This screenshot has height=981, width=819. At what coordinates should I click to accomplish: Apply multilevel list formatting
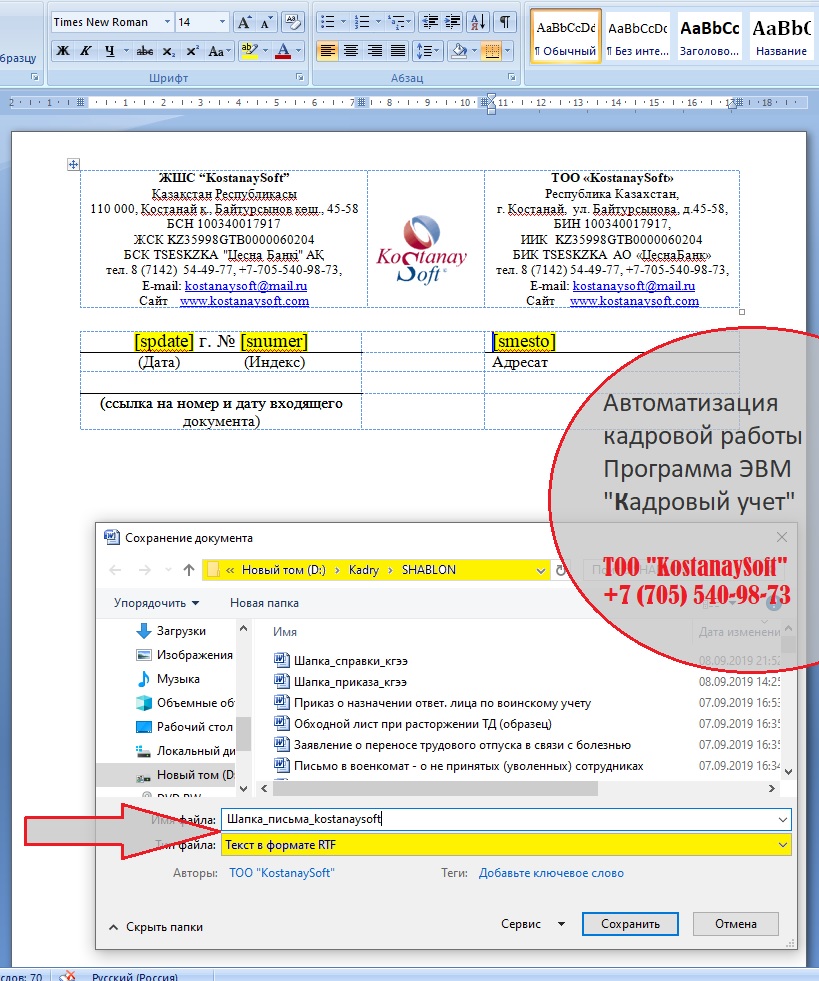(x=395, y=23)
